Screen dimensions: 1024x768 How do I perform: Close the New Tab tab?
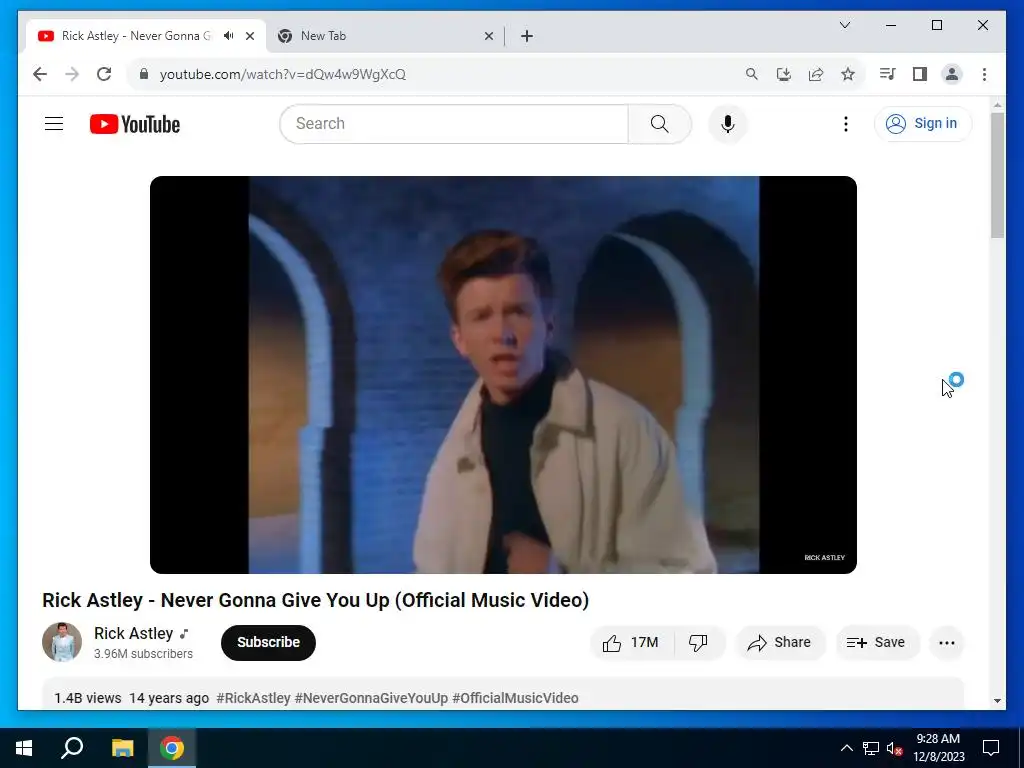pos(488,36)
